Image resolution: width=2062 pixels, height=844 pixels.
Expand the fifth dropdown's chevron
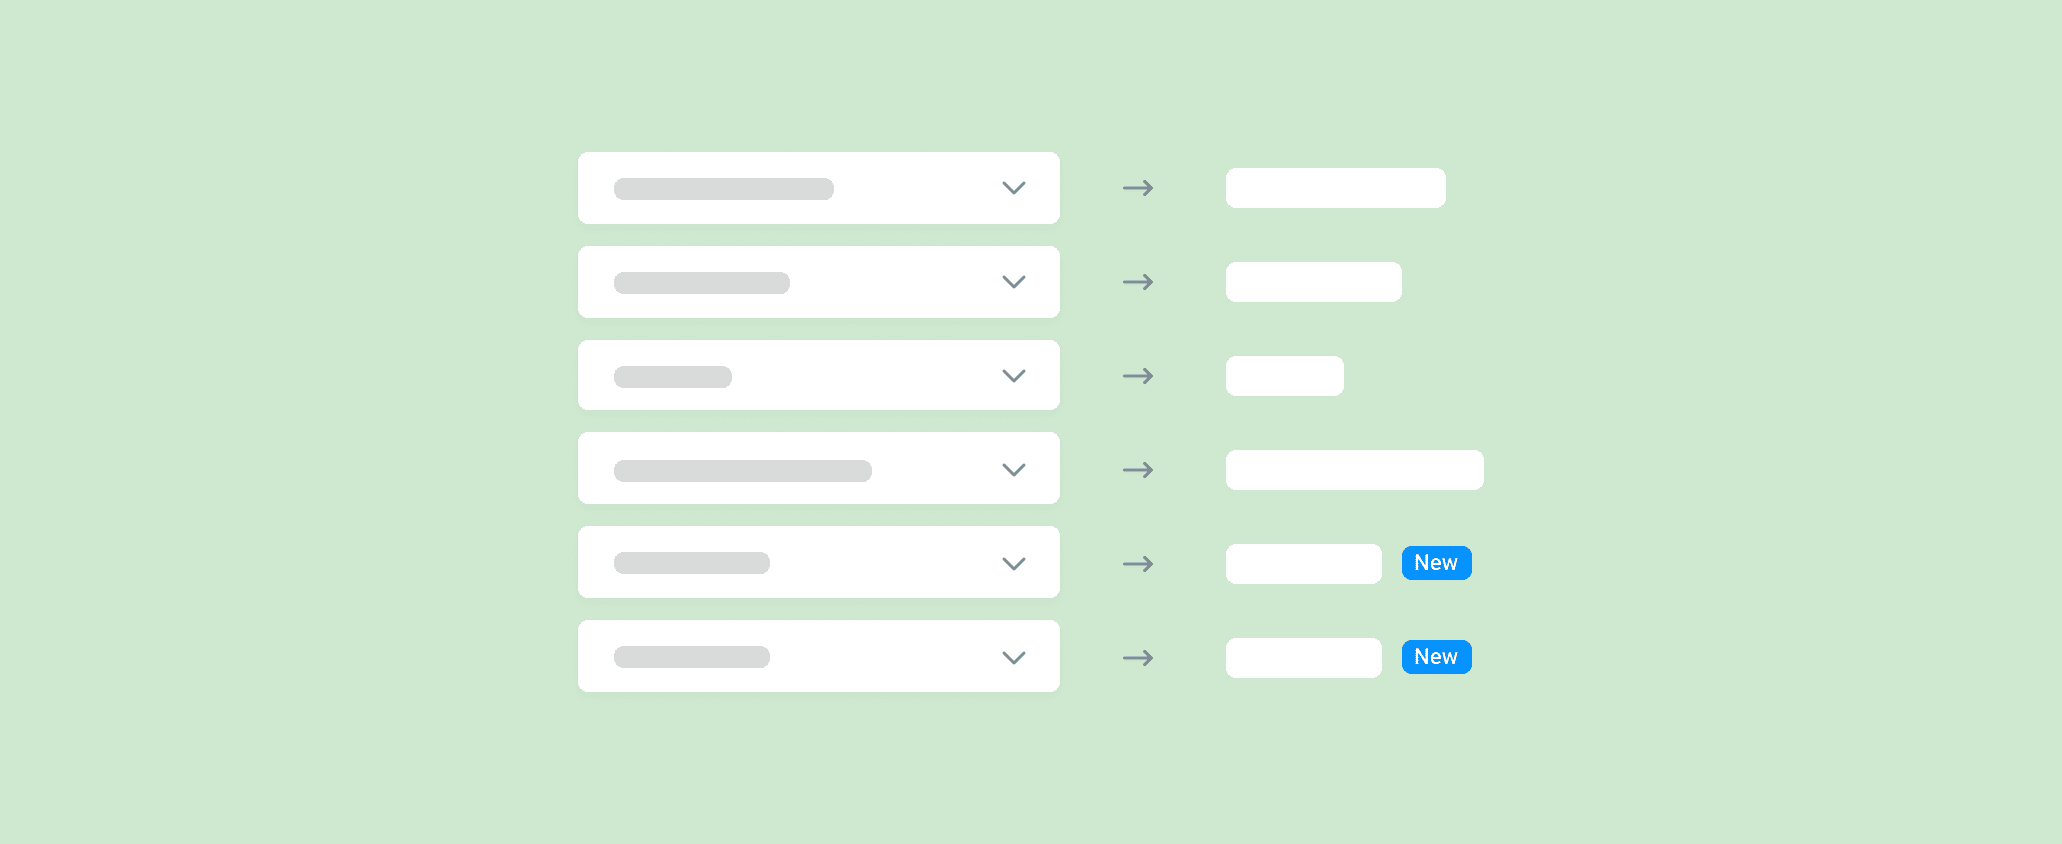click(x=1014, y=564)
